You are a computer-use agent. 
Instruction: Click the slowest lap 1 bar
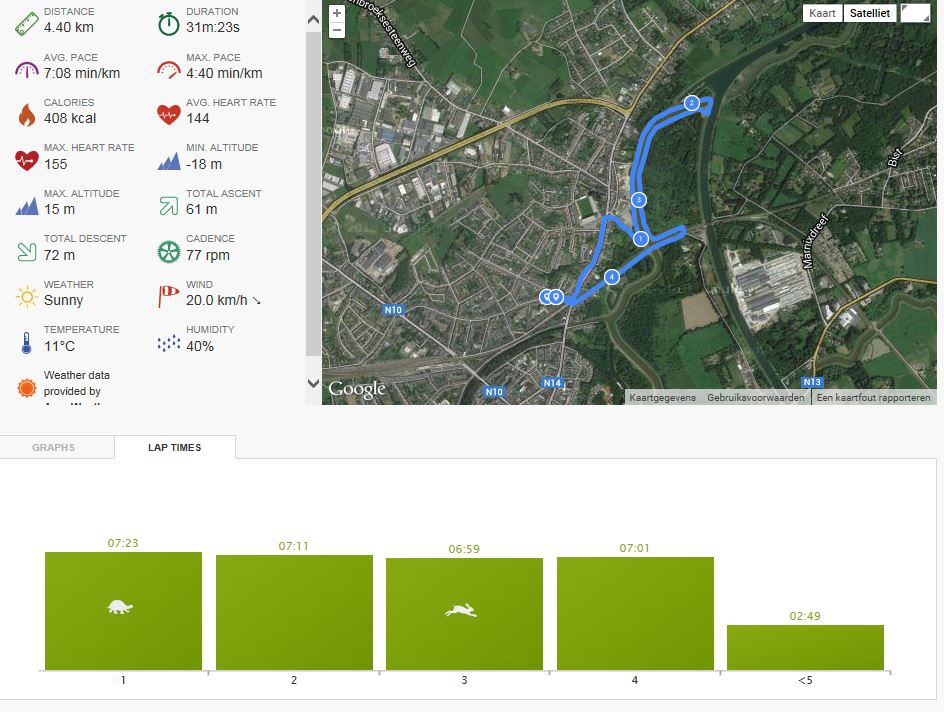[123, 610]
